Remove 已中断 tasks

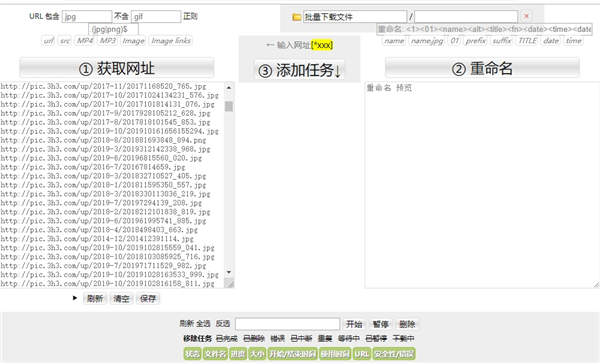pyautogui.click(x=302, y=339)
